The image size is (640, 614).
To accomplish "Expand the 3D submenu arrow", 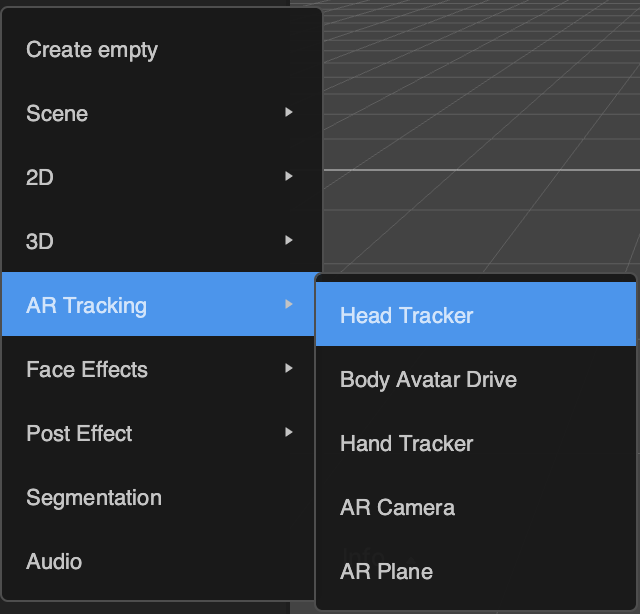I will coord(289,240).
